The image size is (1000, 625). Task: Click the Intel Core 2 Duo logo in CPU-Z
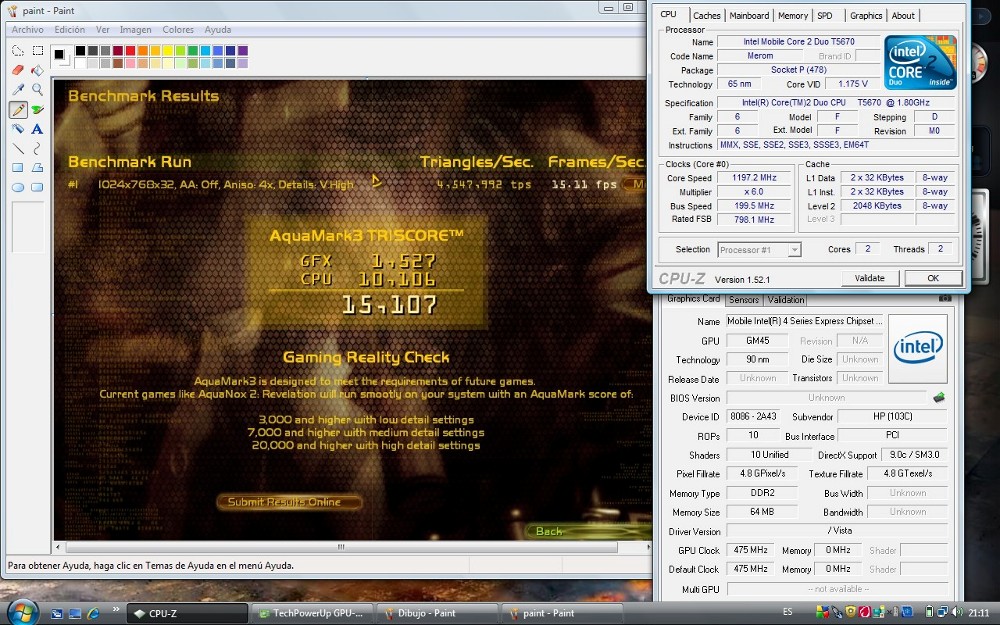[x=920, y=62]
